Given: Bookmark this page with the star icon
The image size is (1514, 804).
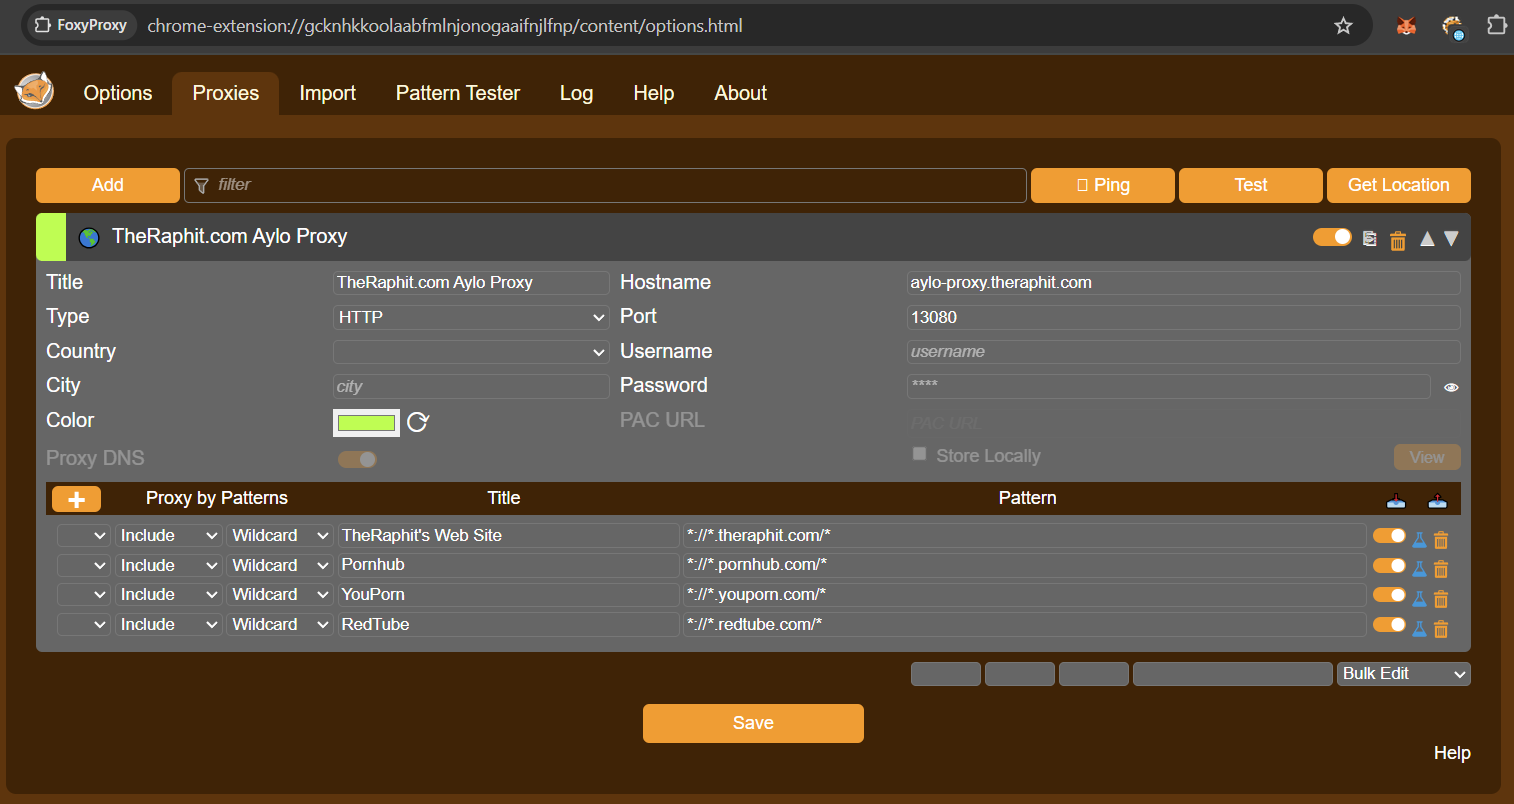Looking at the screenshot, I should (x=1343, y=26).
